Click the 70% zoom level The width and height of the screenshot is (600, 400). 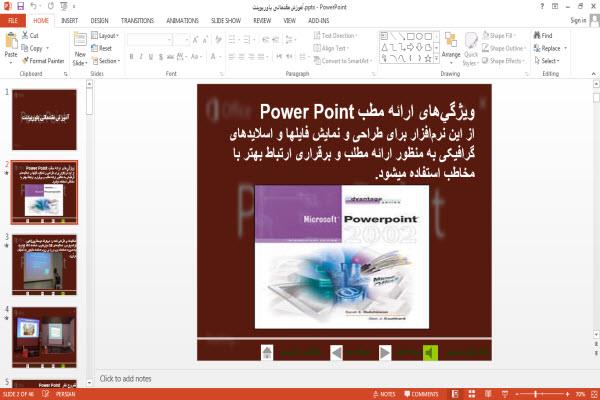(x=580, y=394)
